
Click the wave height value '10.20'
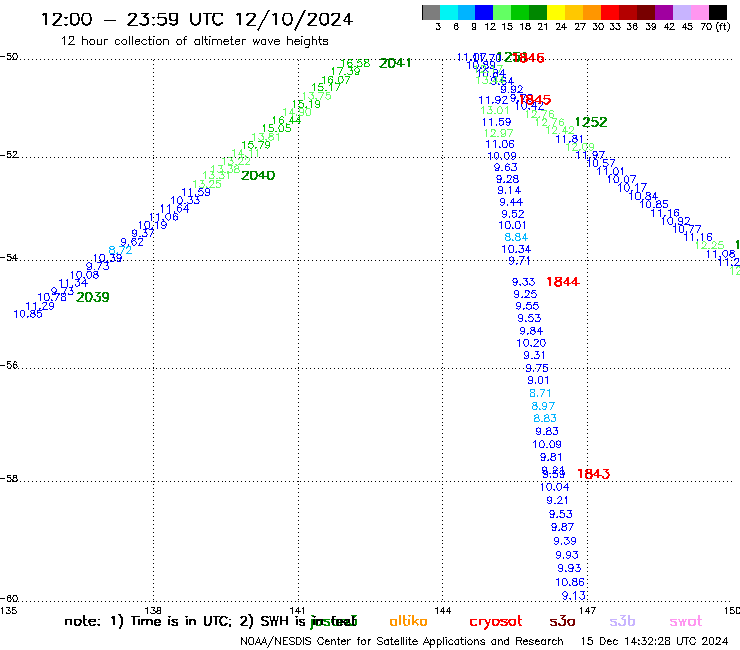pos(531,343)
